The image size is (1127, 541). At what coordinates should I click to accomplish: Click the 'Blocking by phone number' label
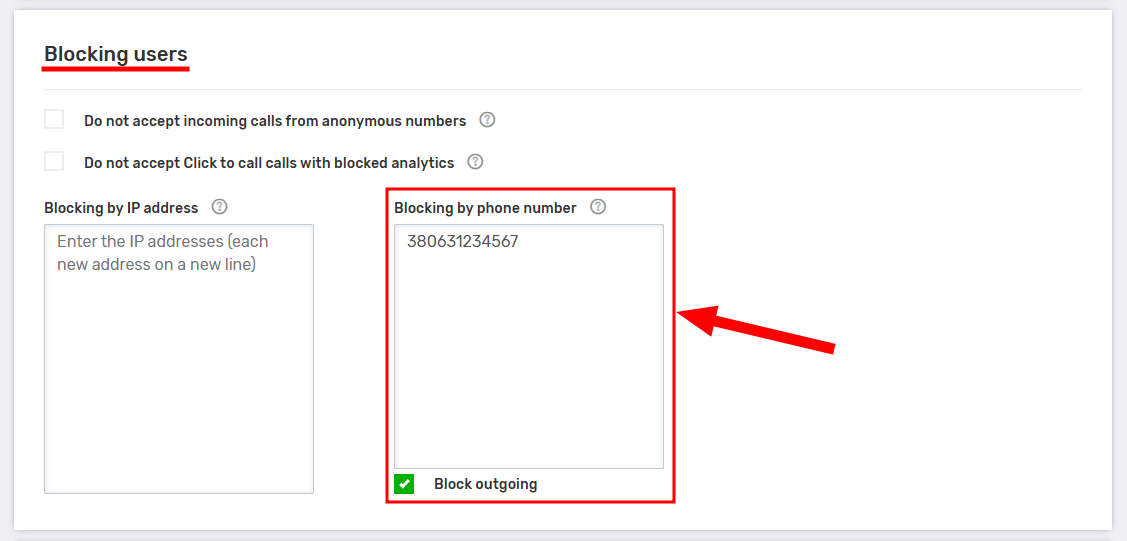coord(485,208)
